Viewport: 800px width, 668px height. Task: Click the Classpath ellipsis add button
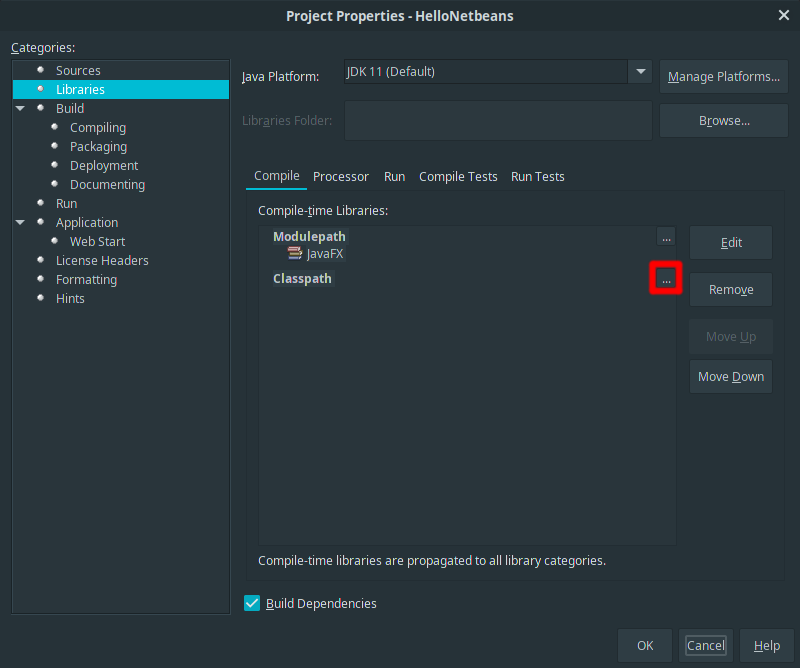pos(666,279)
